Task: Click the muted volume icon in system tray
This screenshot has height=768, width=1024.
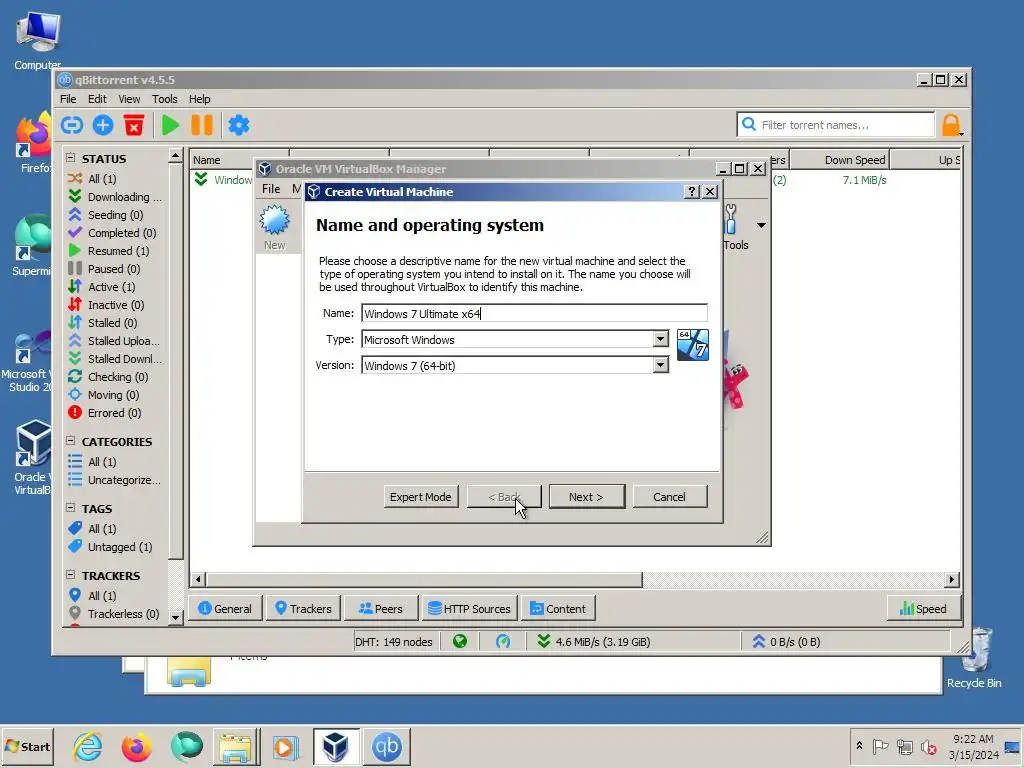Action: pyautogui.click(x=928, y=746)
